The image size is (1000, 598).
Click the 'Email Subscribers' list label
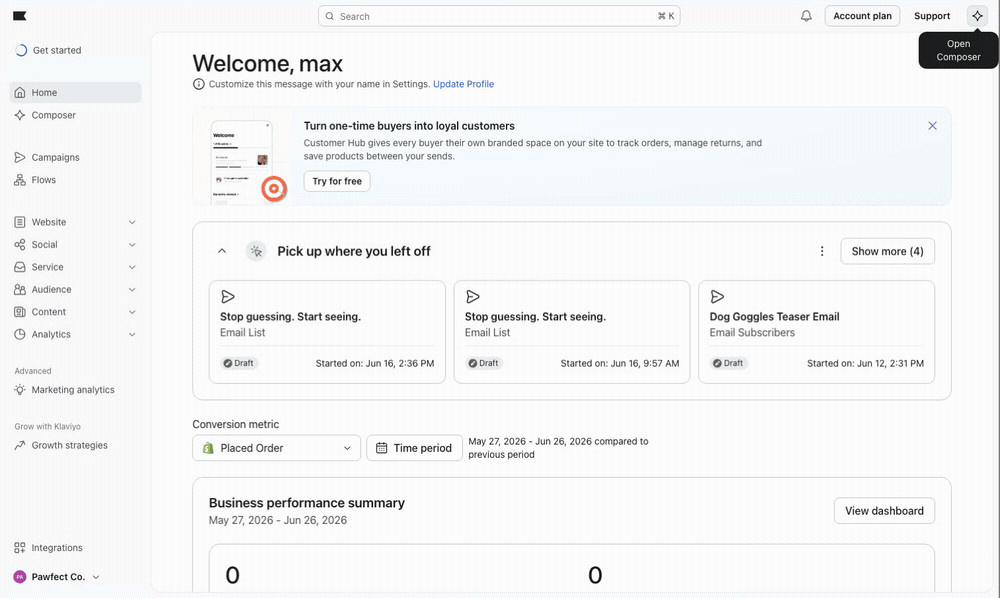[752, 333]
